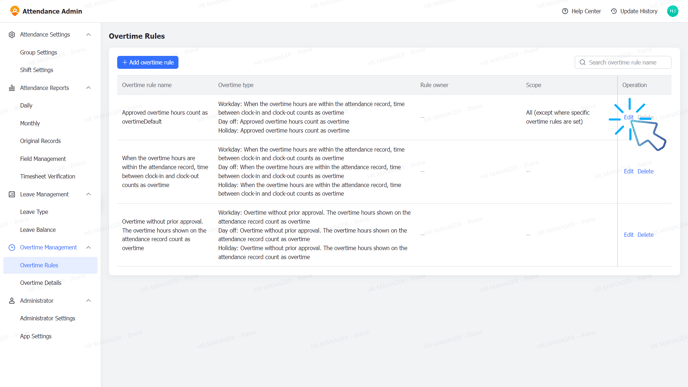Open Original Records
This screenshot has width=688, height=387.
pos(40,141)
